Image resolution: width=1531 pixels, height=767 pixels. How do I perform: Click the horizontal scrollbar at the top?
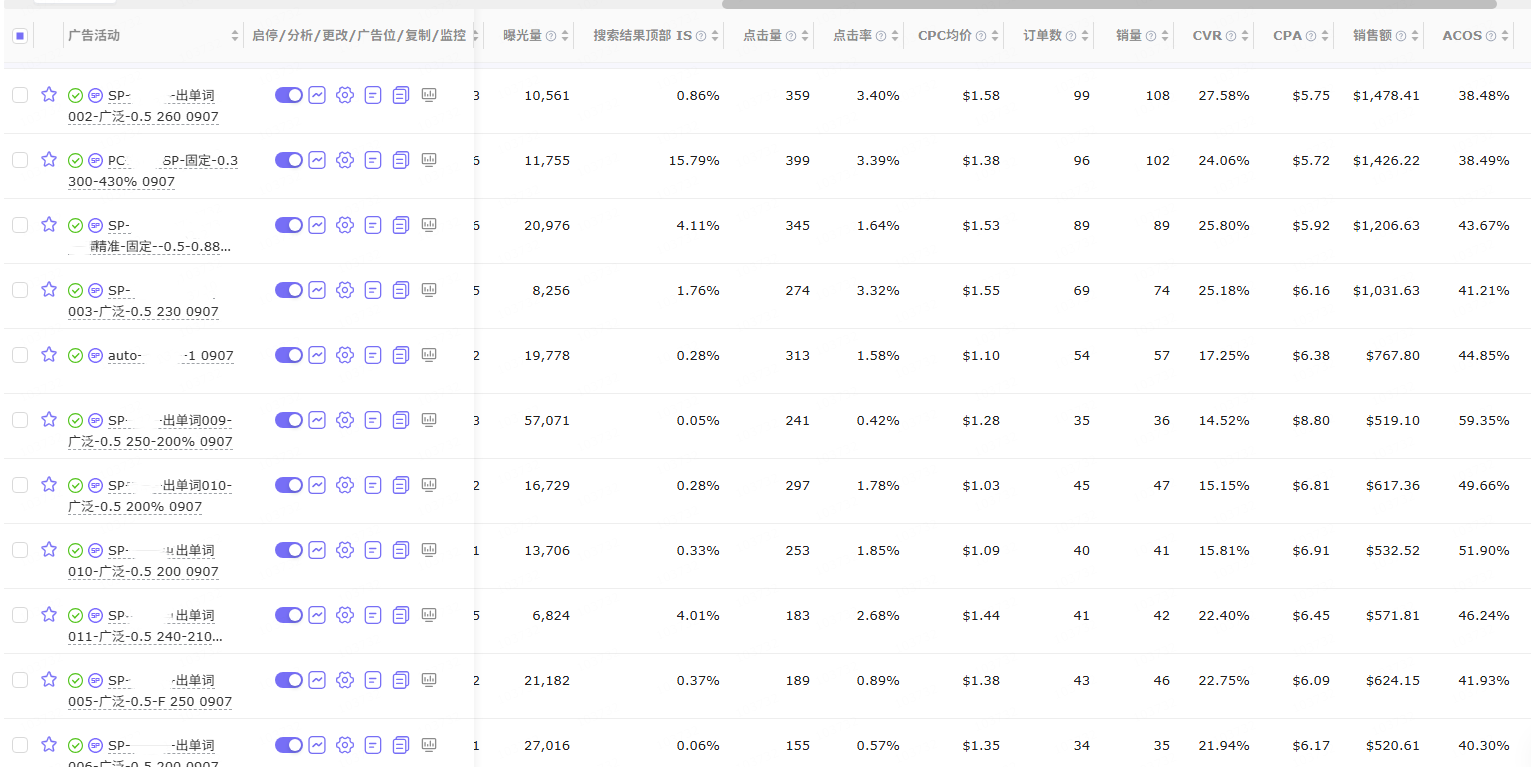(1109, 4)
